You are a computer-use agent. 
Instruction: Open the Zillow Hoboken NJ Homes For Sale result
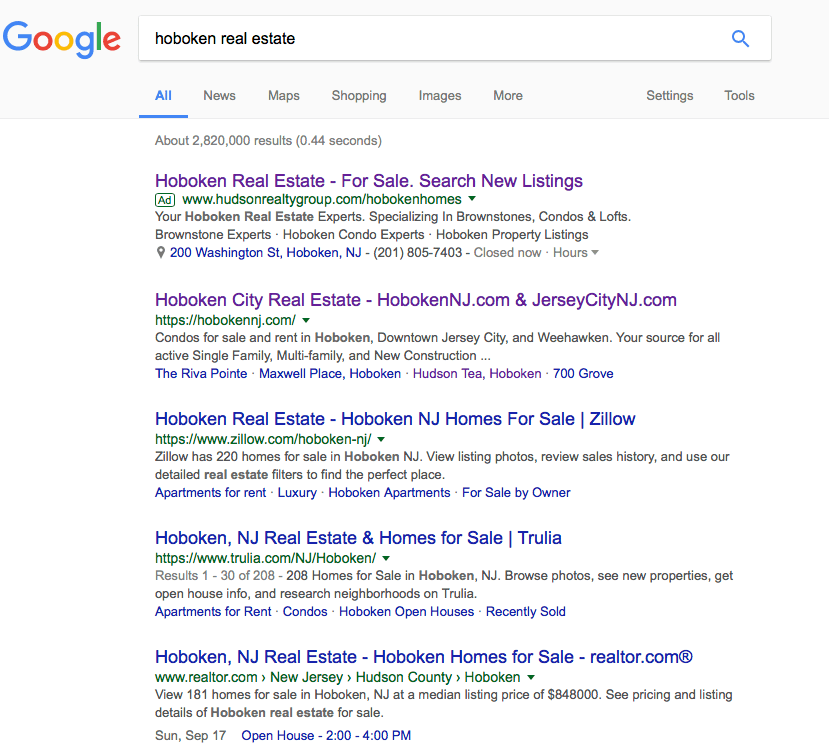point(395,419)
